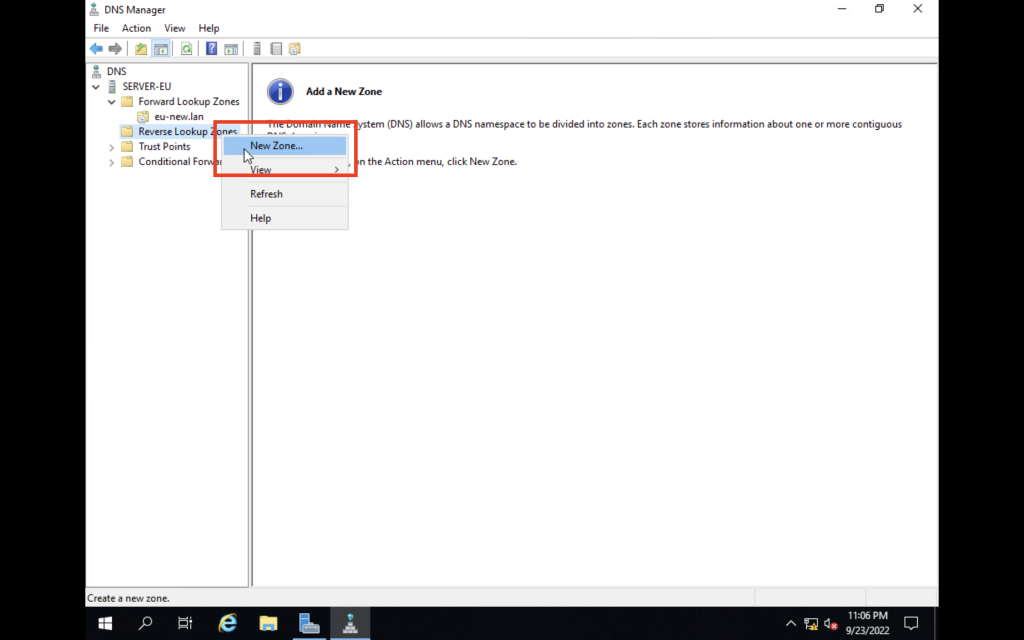This screenshot has height=640, width=1024.
Task: Open the Windows Start menu
Action: point(104,624)
